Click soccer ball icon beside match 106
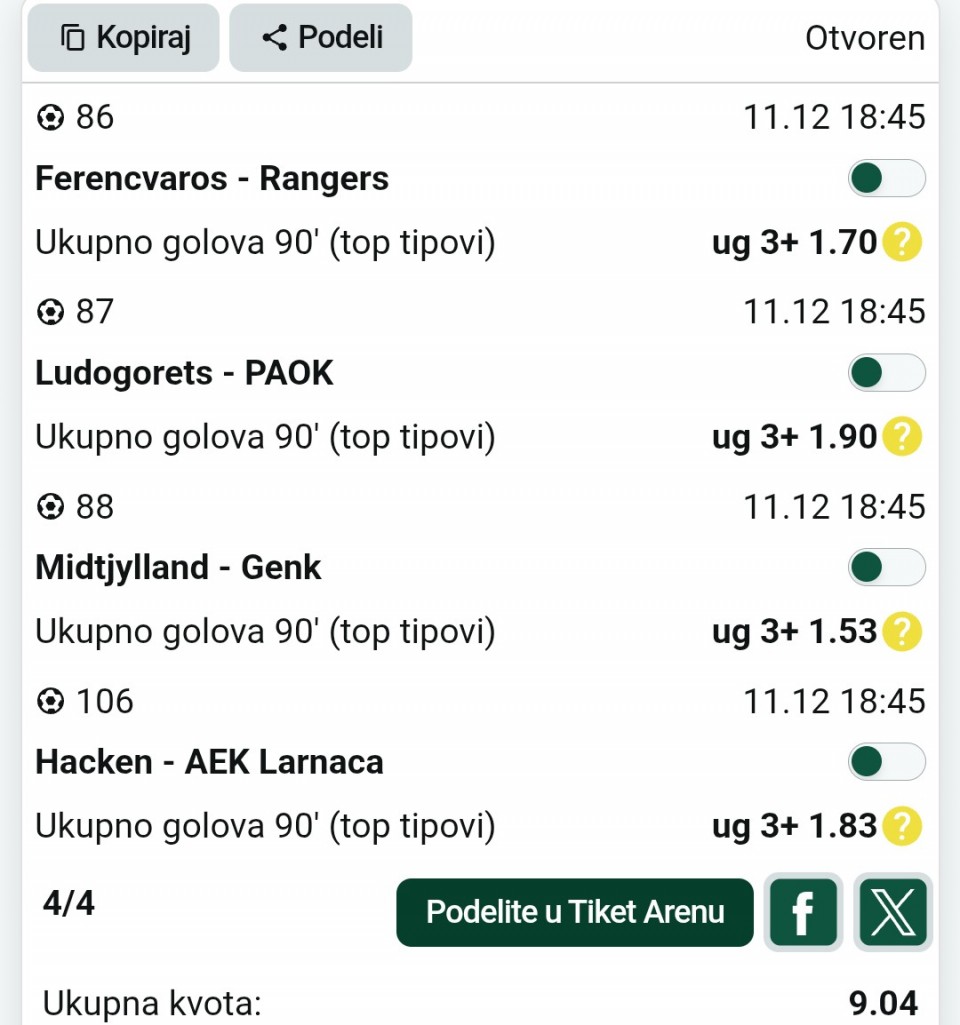Image resolution: width=960 pixels, height=1025 pixels. tap(49, 702)
